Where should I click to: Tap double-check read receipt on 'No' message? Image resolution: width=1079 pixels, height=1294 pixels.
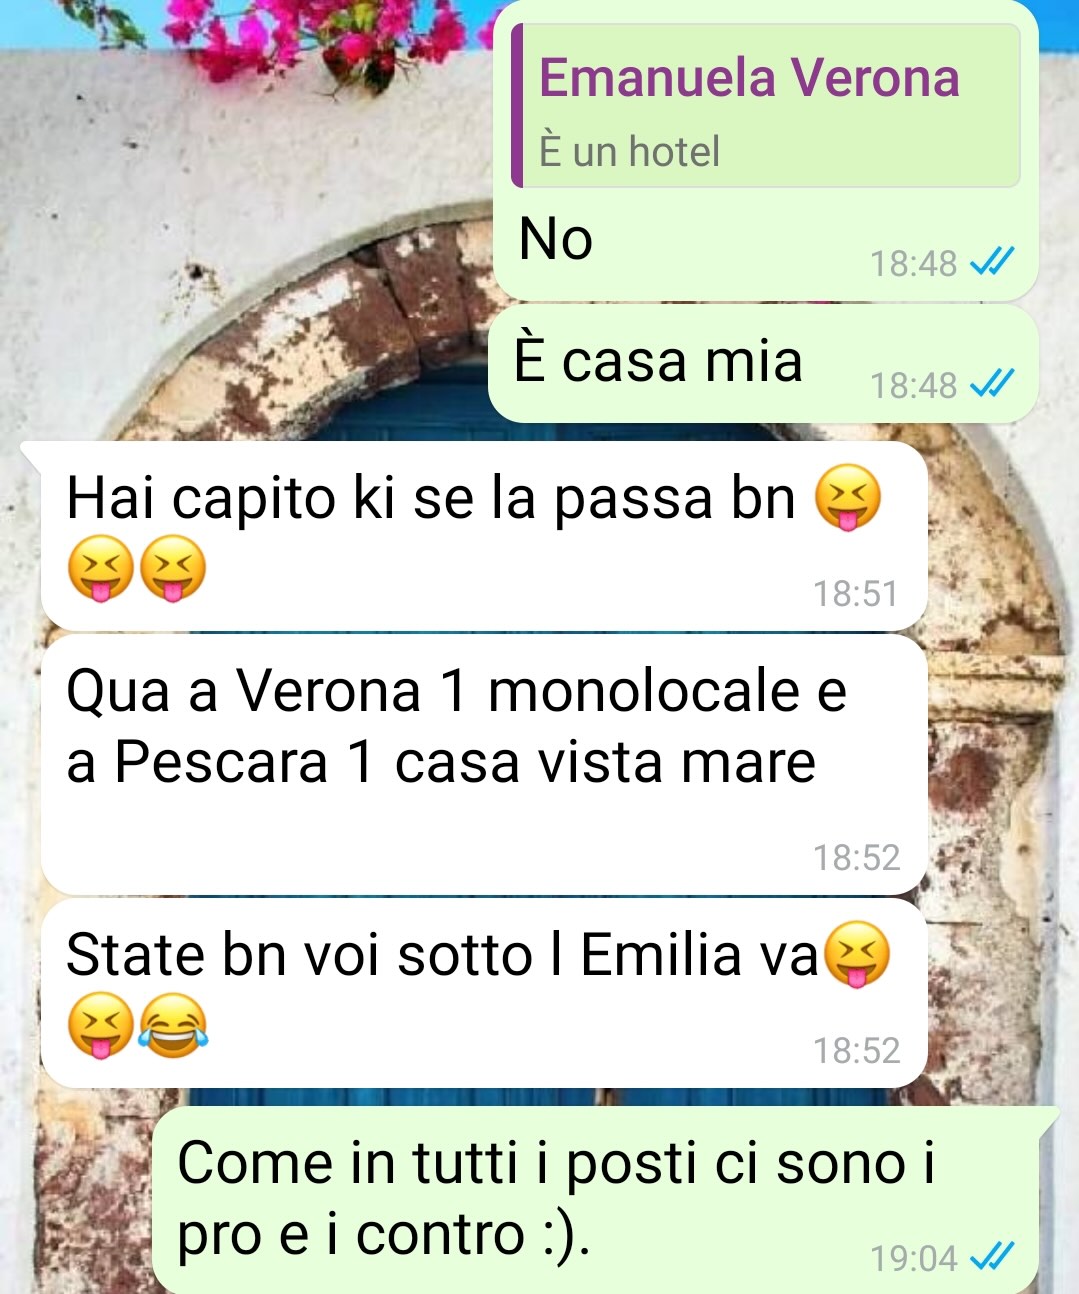(993, 262)
